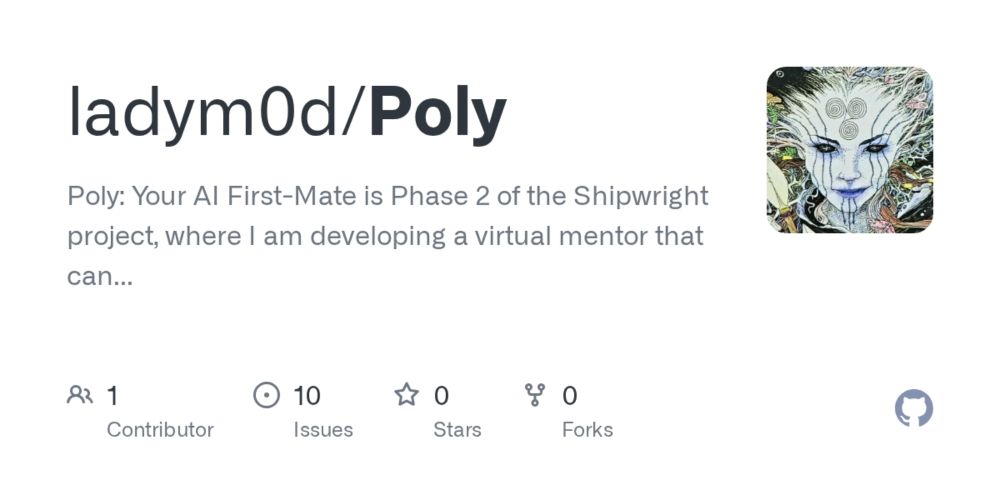Screen dimensions: 1000x500
Task: Click the issues count 10
Action: coord(307,396)
